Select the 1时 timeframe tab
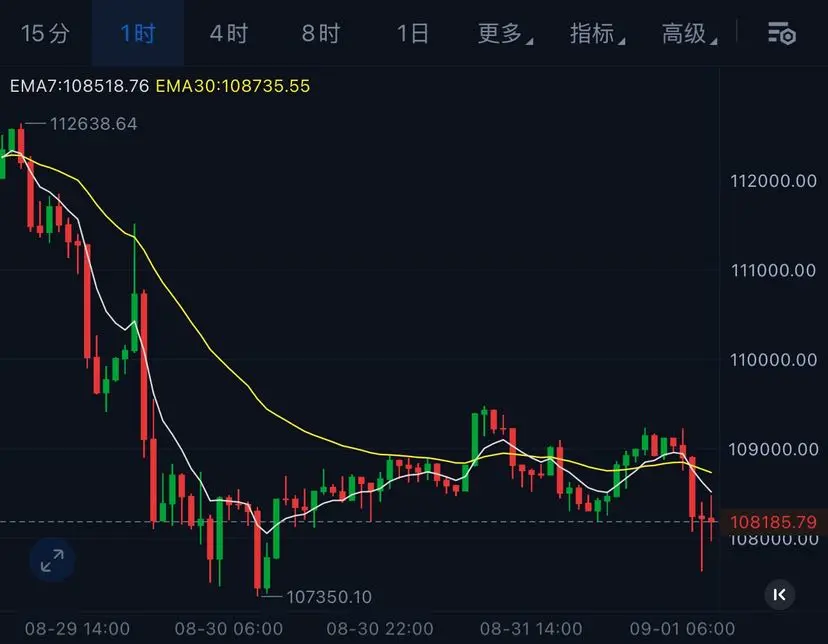 point(138,33)
